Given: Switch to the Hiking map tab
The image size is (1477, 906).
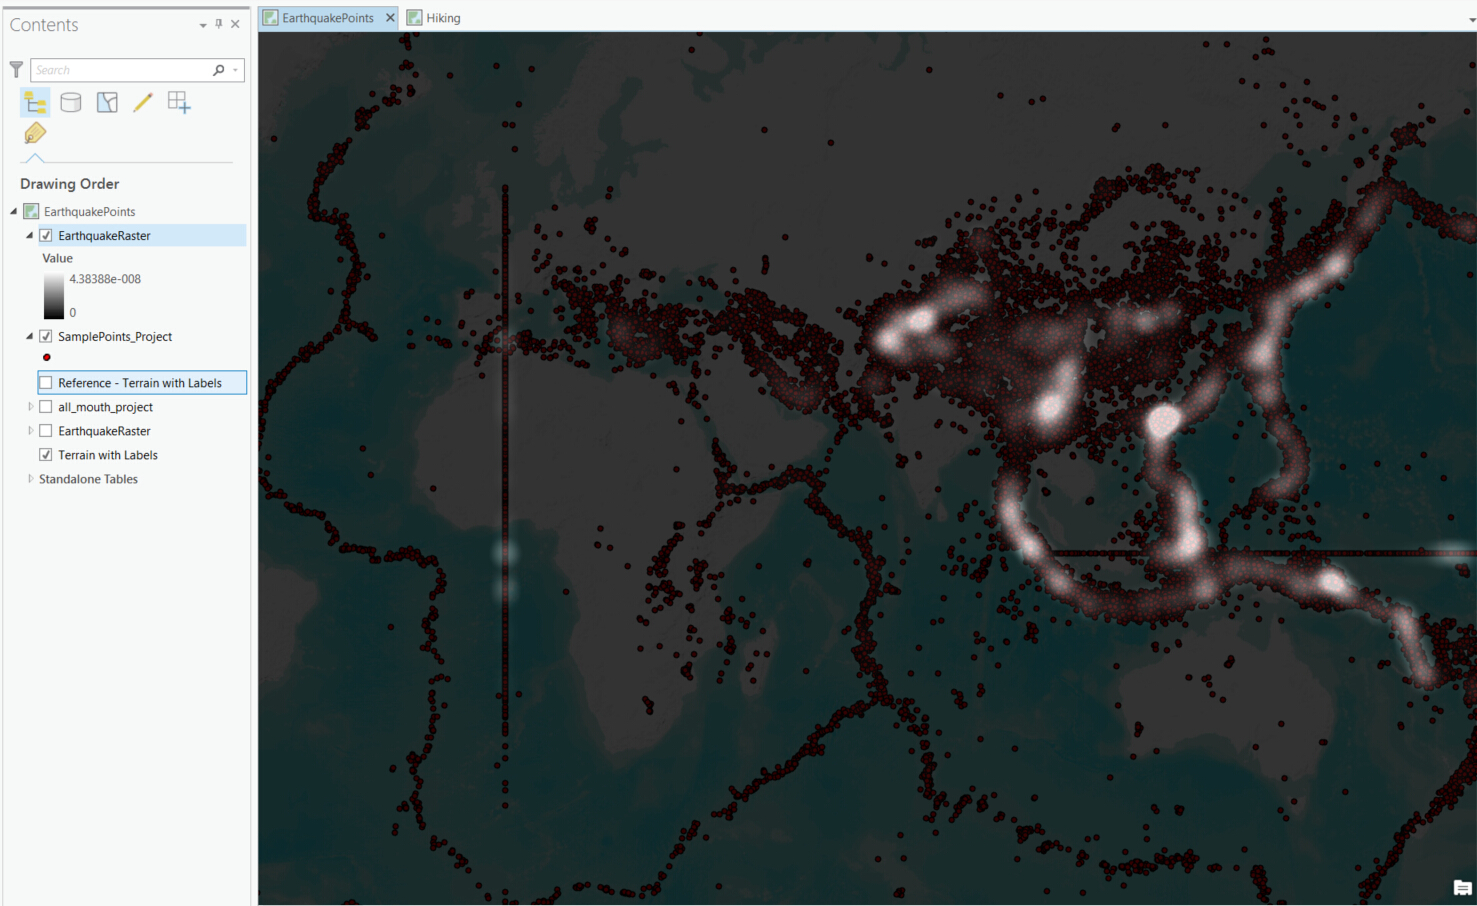Looking at the screenshot, I should point(433,18).
